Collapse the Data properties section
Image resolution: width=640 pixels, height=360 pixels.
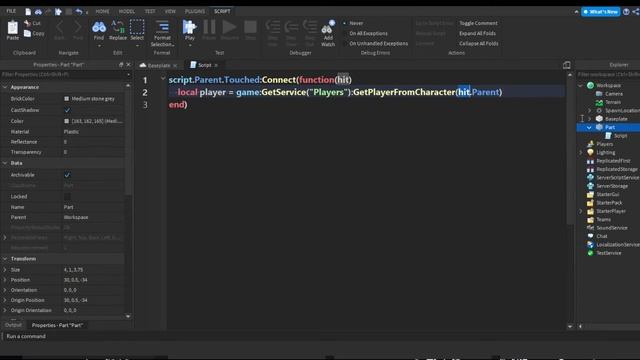5,163
